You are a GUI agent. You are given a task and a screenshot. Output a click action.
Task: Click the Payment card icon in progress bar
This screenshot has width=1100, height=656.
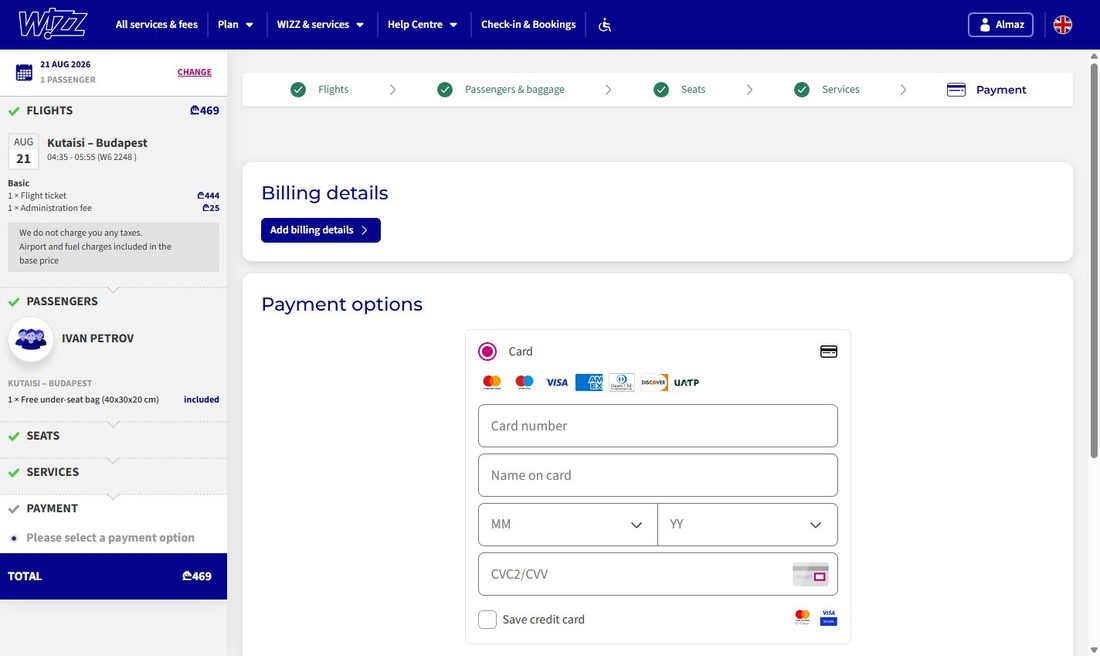click(956, 90)
